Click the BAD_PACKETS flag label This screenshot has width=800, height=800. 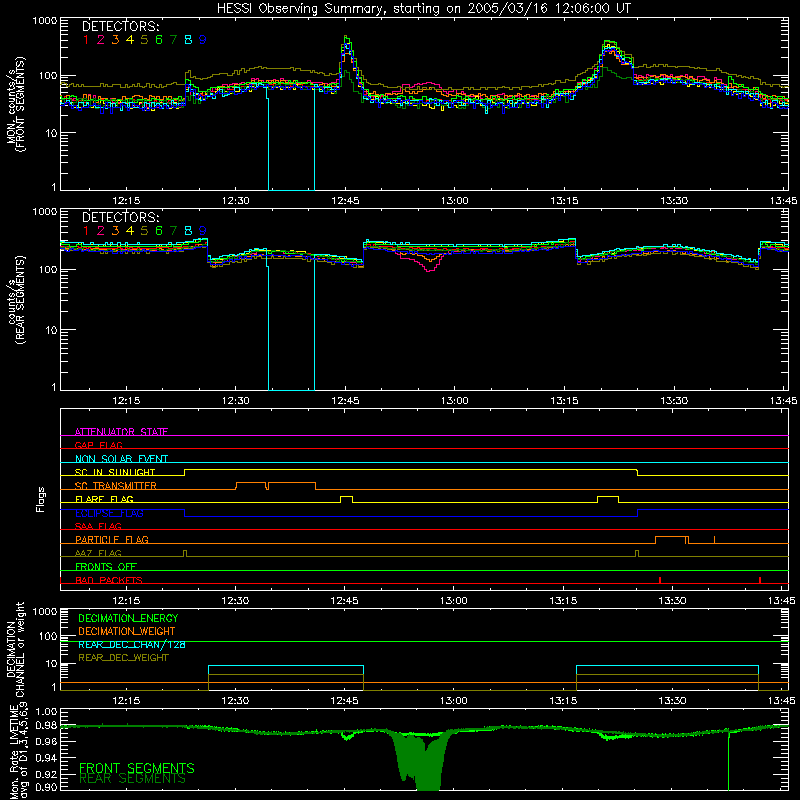click(x=109, y=580)
